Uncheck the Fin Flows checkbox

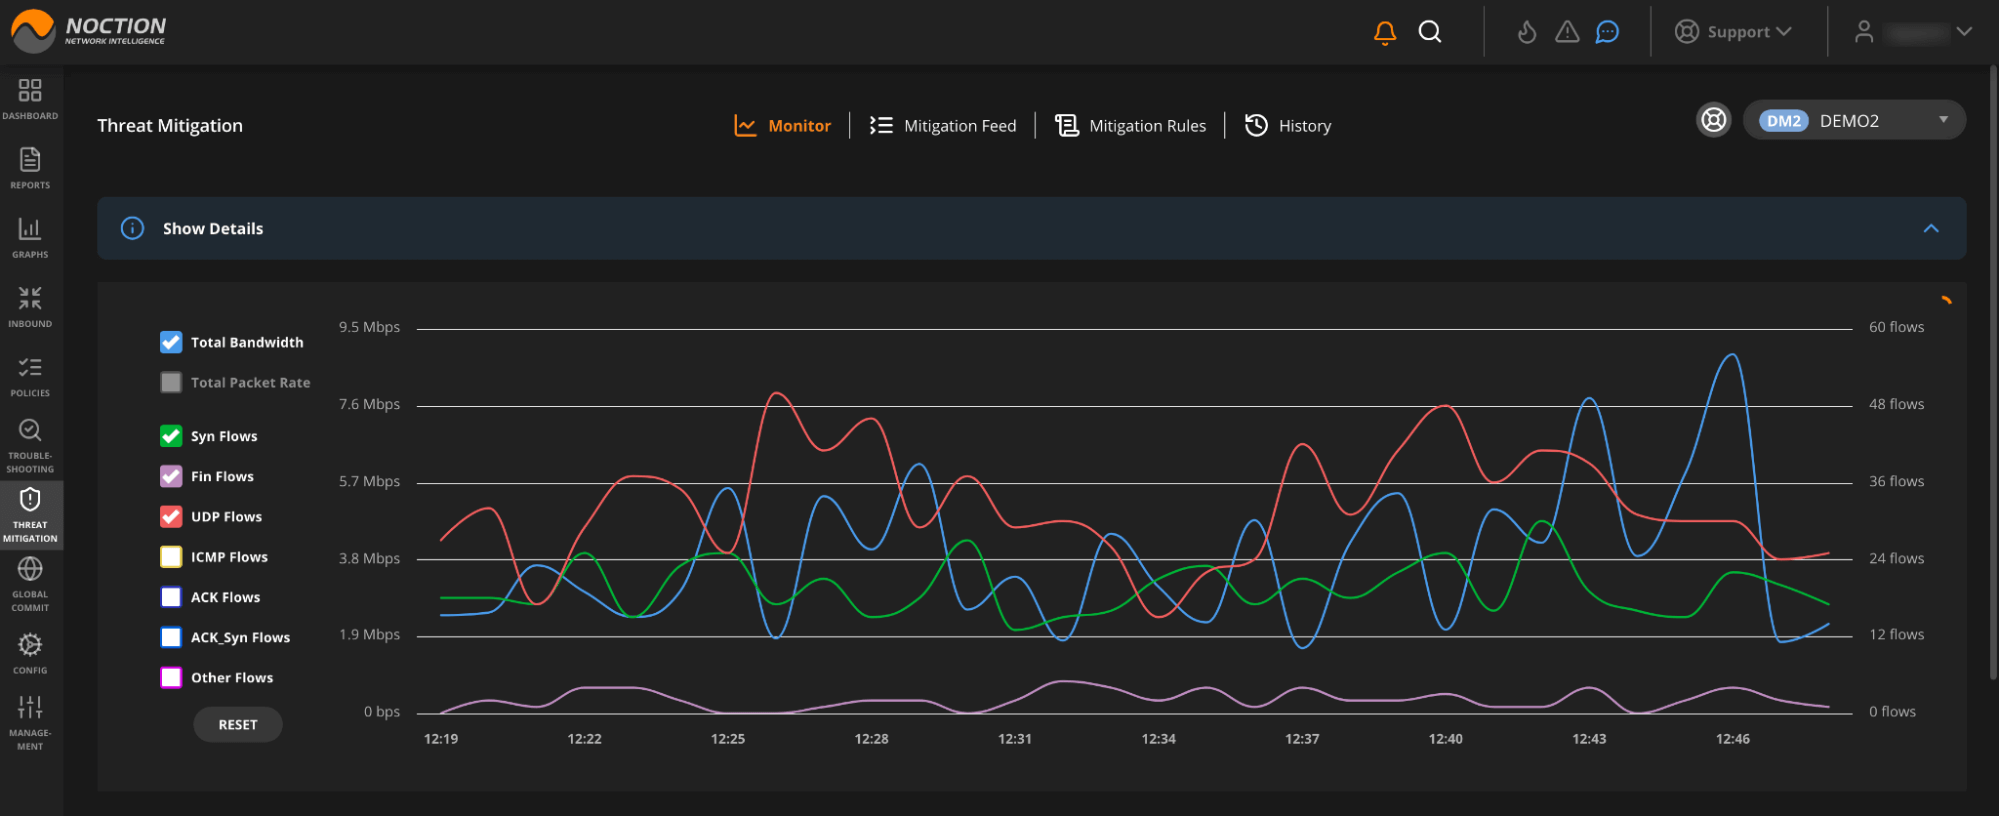coord(171,476)
